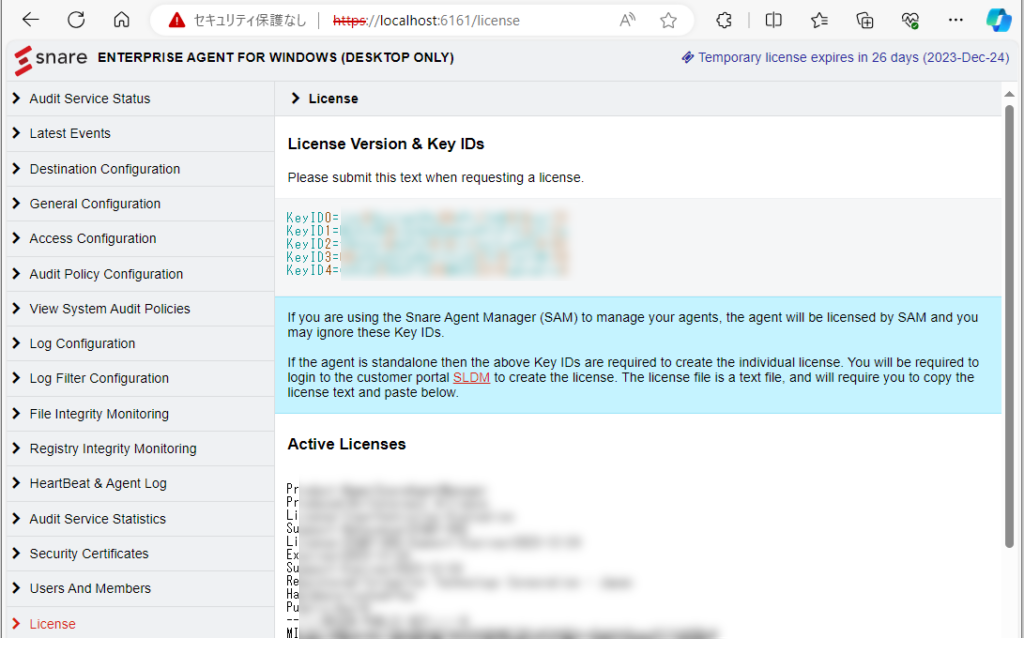Click the scrollbar up arrow
Viewport: 1024px width, 648px height.
(1009, 94)
